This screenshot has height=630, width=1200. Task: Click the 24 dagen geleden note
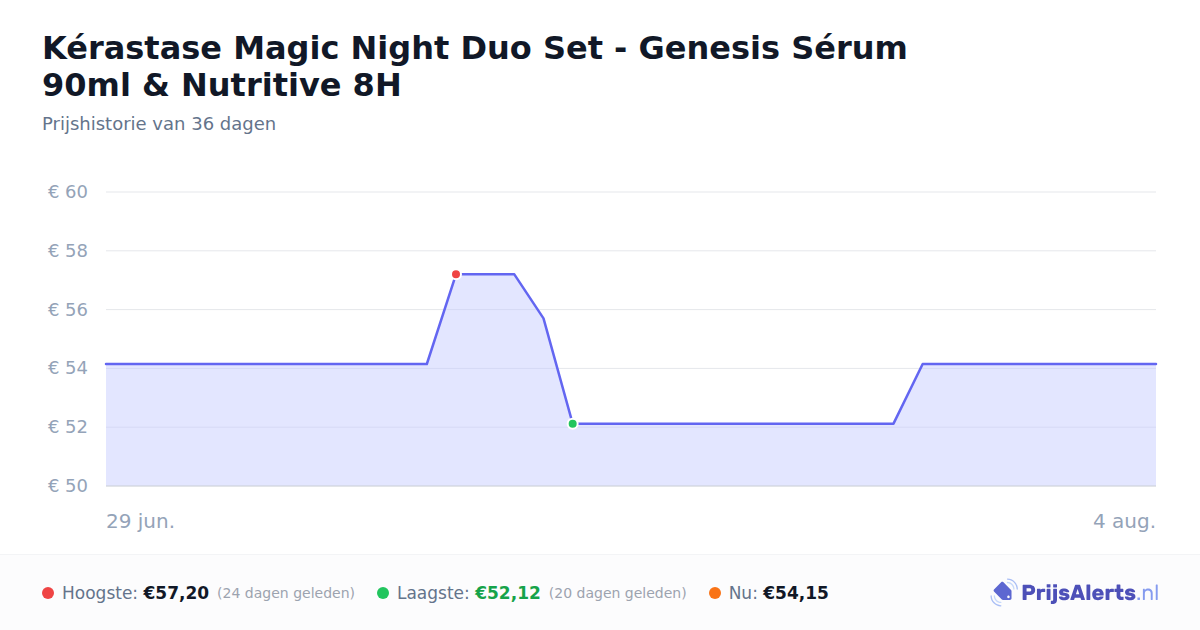pyautogui.click(x=286, y=593)
